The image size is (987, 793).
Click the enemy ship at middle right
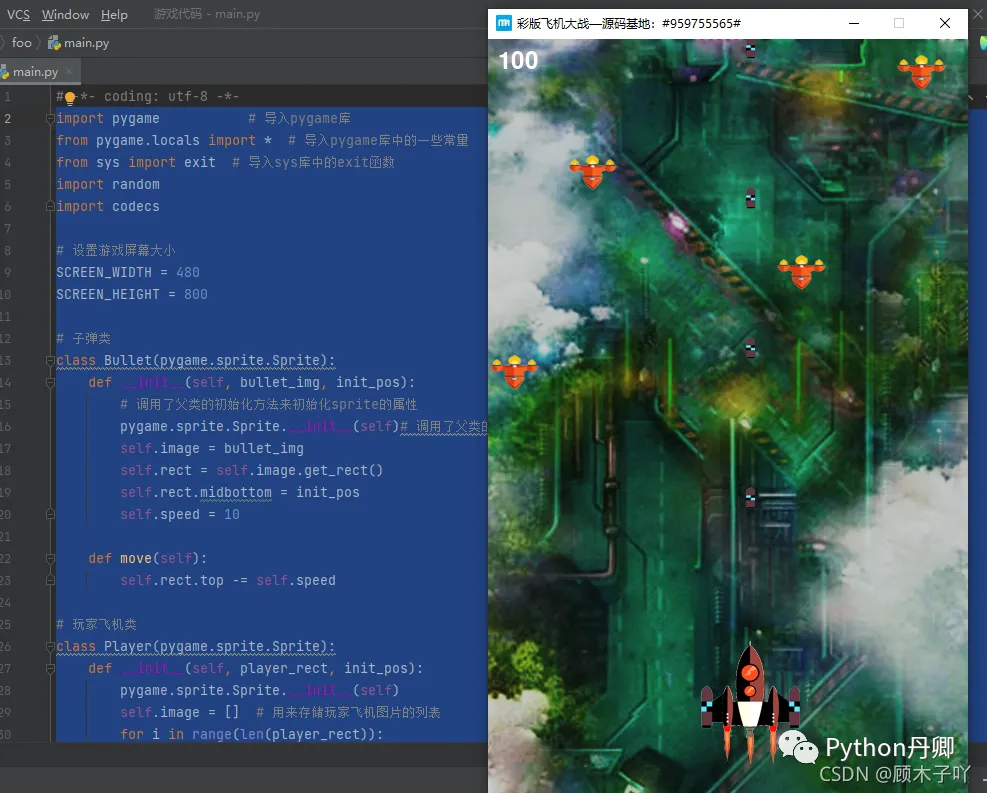point(801,272)
